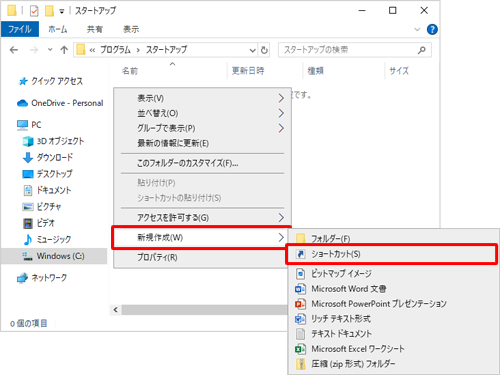Open ドキュメント folder in sidebar

(47, 190)
